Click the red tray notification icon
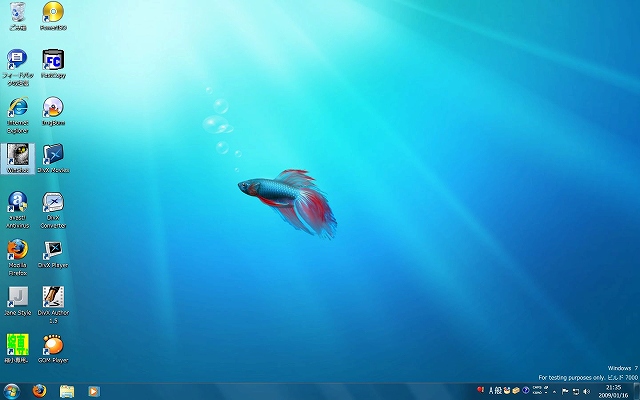This screenshot has height=400, width=640. pyautogui.click(x=481, y=390)
